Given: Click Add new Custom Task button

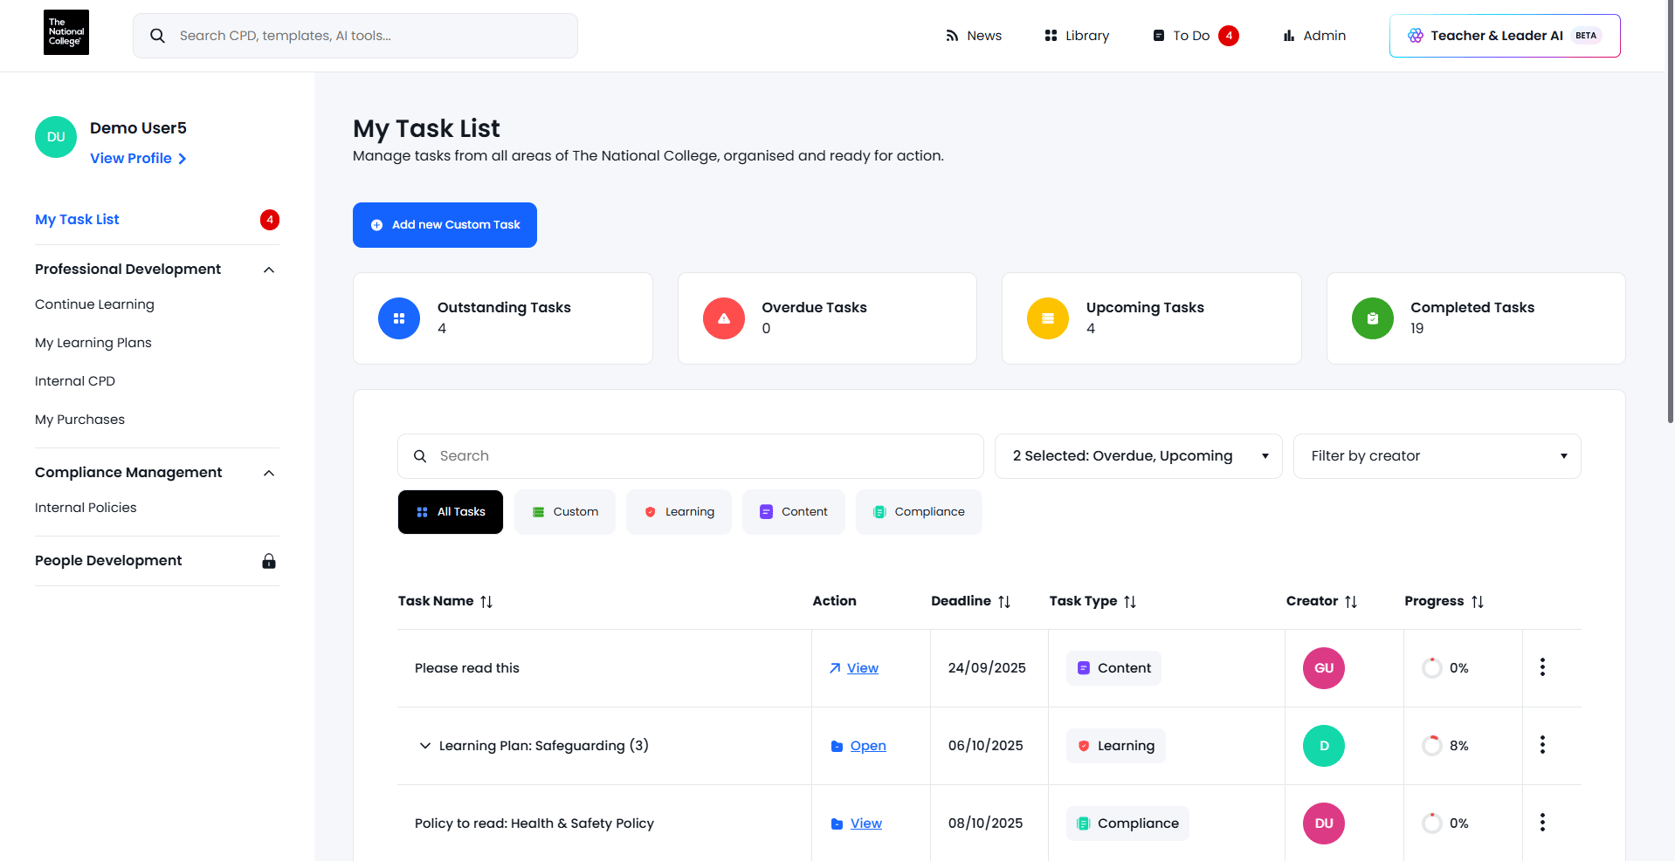Looking at the screenshot, I should [444, 225].
